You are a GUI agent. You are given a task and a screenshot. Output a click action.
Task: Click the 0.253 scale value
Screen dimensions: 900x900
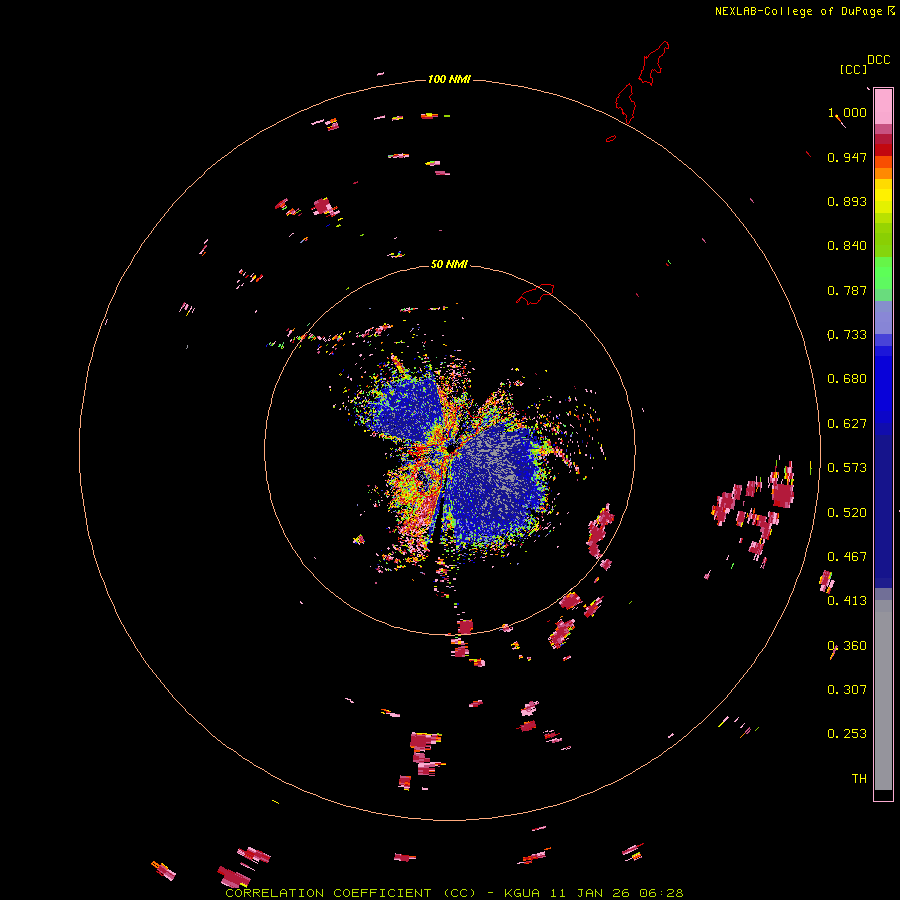click(x=847, y=734)
